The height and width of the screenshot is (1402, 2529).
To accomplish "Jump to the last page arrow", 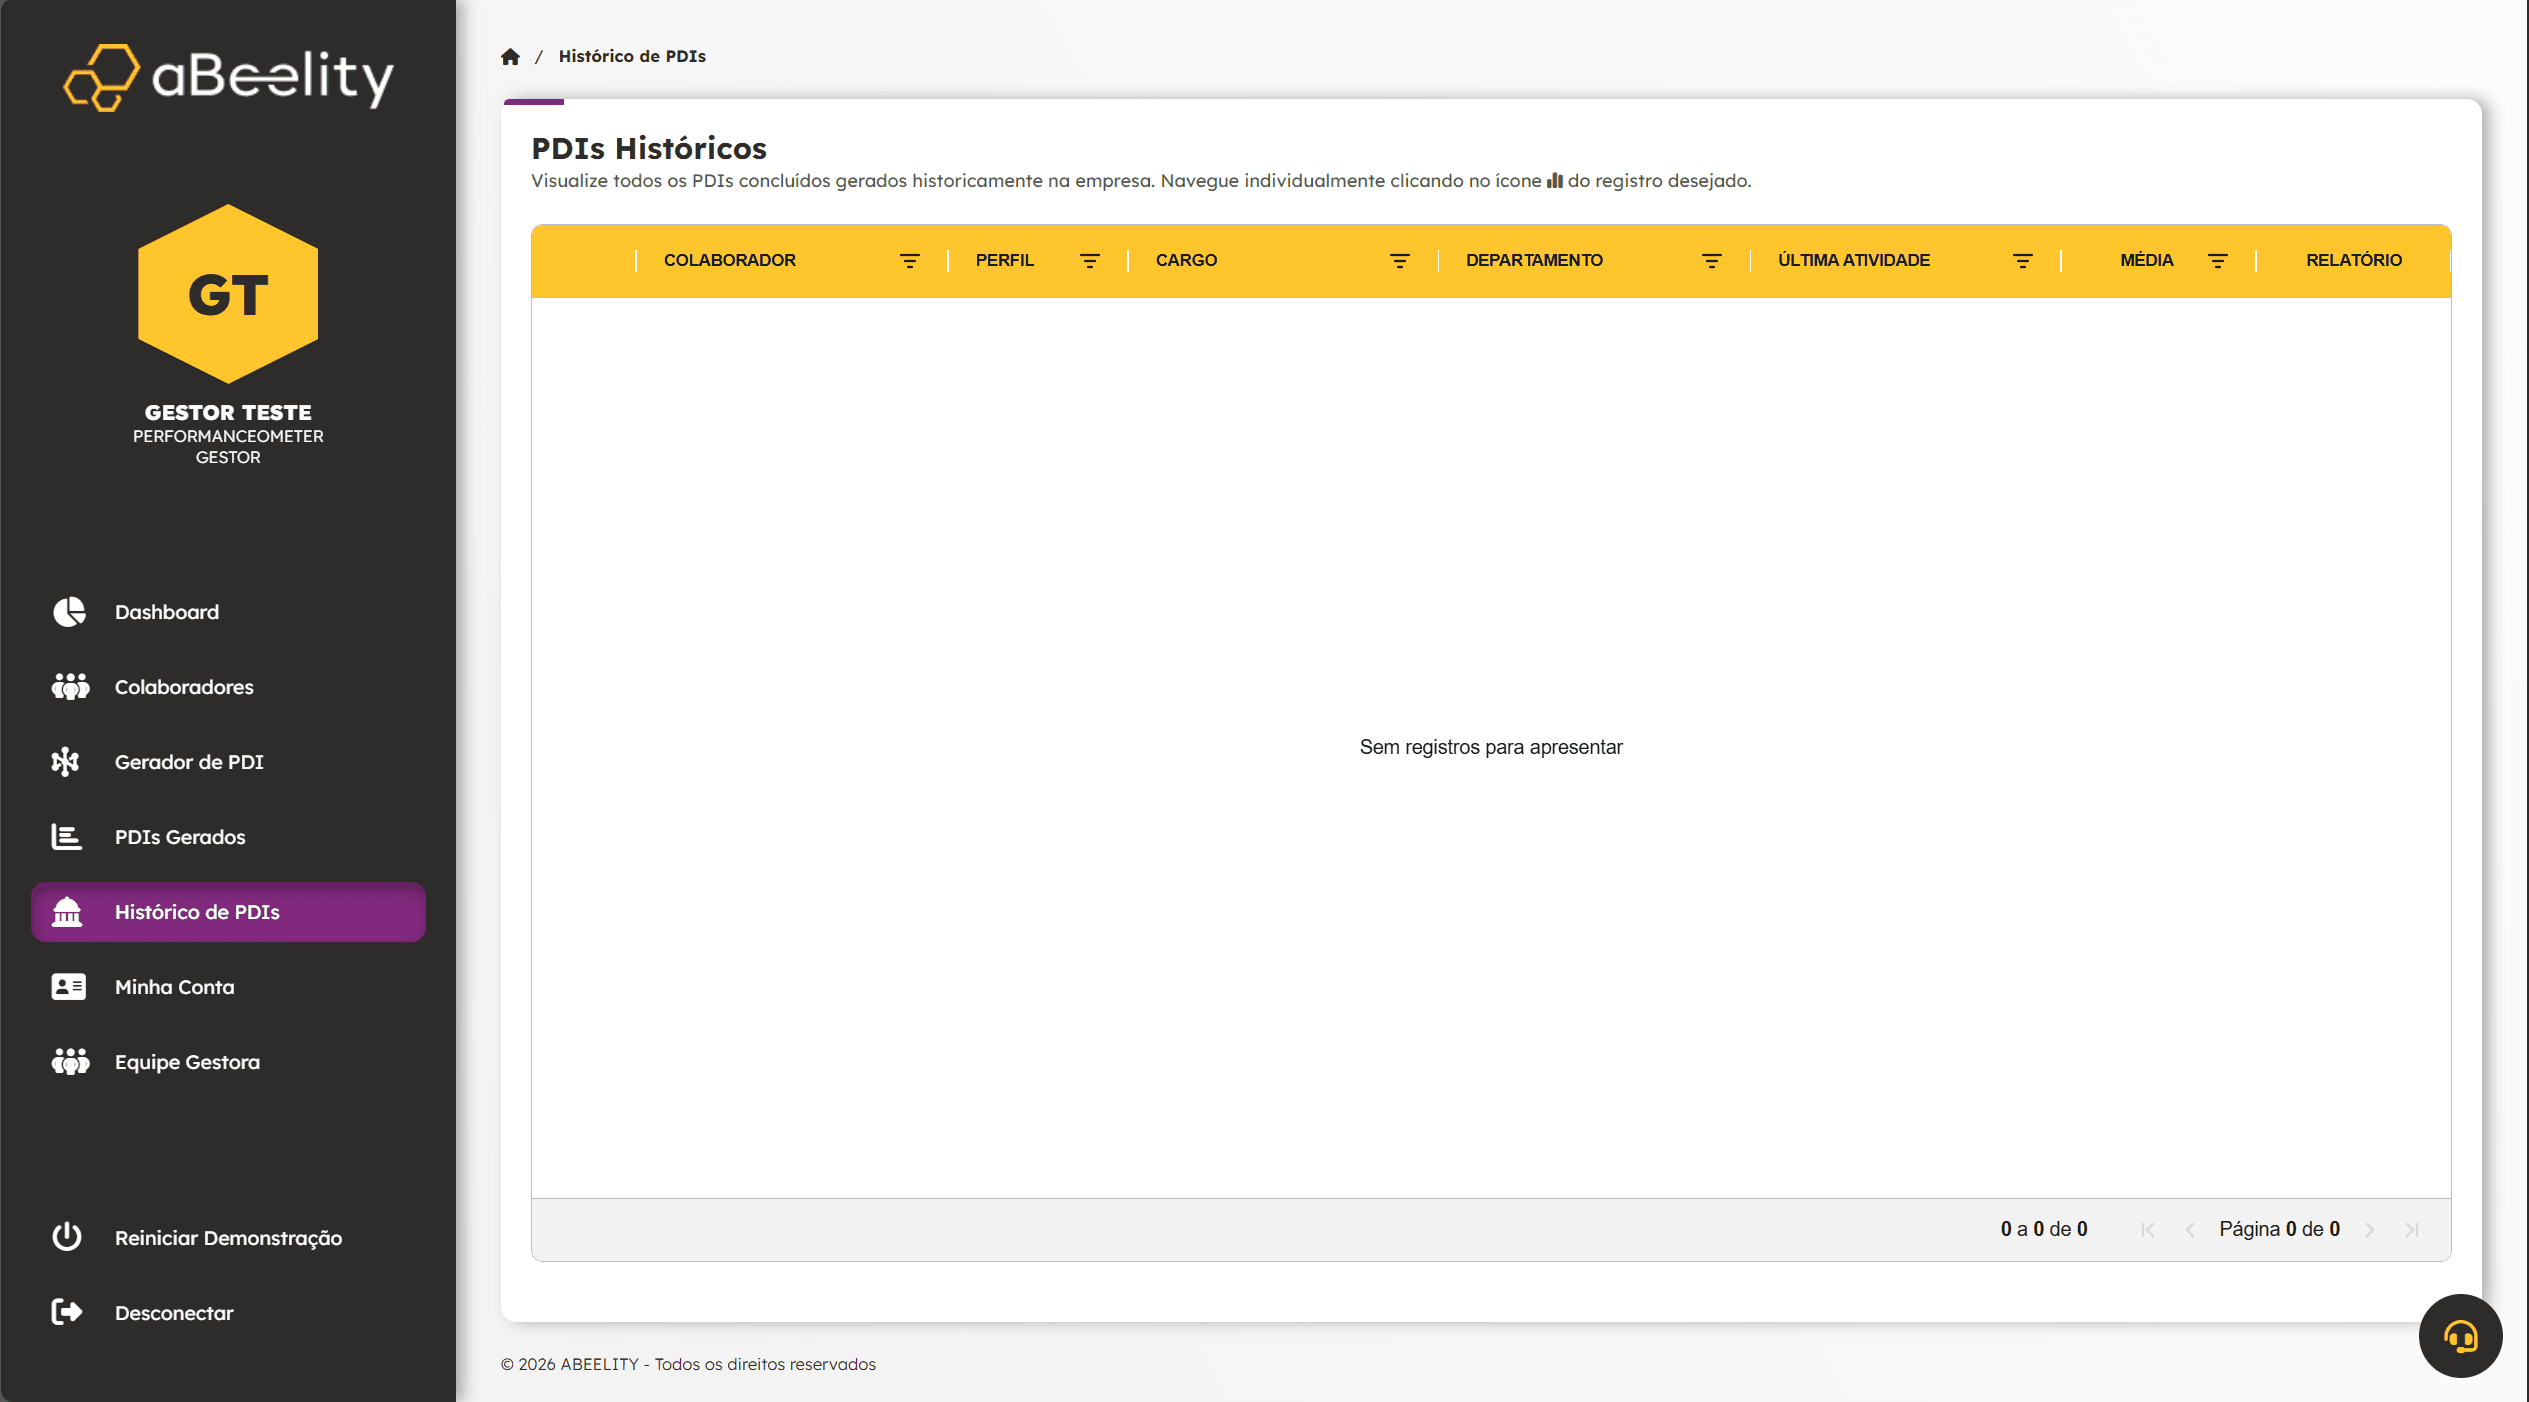I will (x=2413, y=1229).
